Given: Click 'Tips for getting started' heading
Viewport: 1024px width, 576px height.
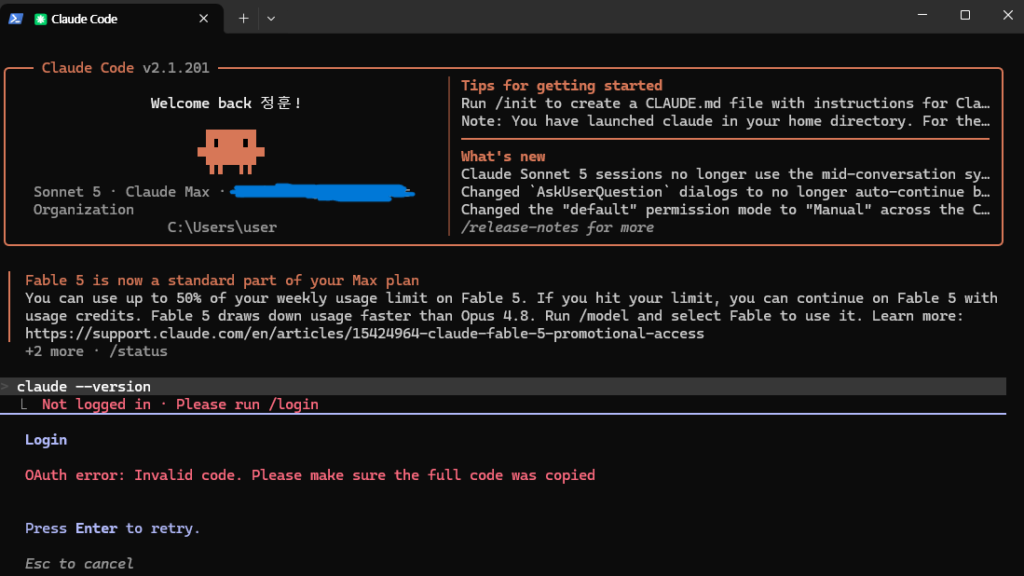Looking at the screenshot, I should tap(562, 86).
